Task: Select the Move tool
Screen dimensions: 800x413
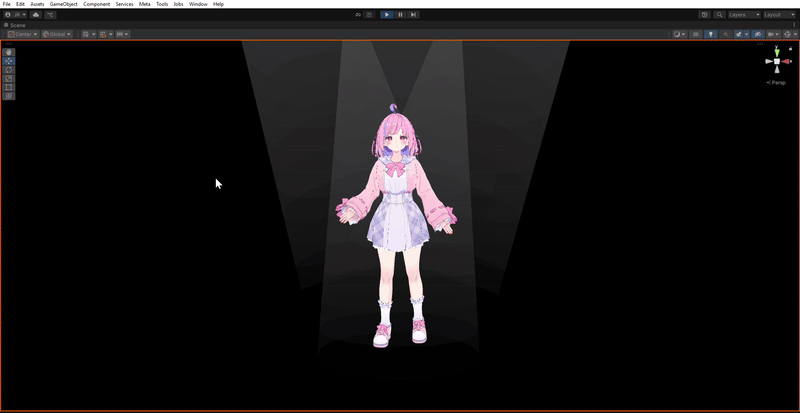Action: [9, 61]
